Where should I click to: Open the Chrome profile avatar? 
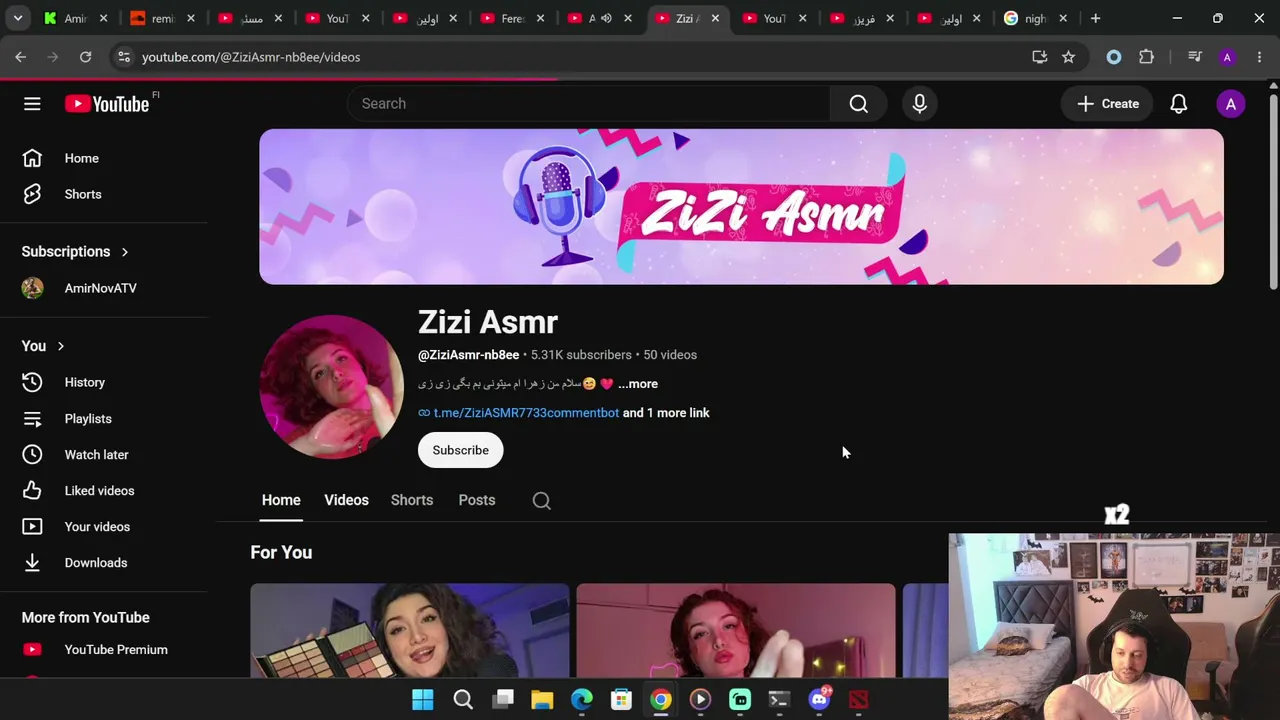click(1227, 57)
